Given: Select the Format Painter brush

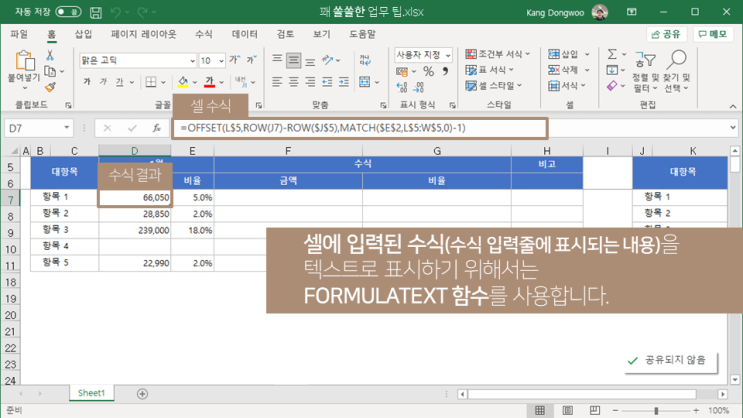Looking at the screenshot, I should [x=50, y=87].
